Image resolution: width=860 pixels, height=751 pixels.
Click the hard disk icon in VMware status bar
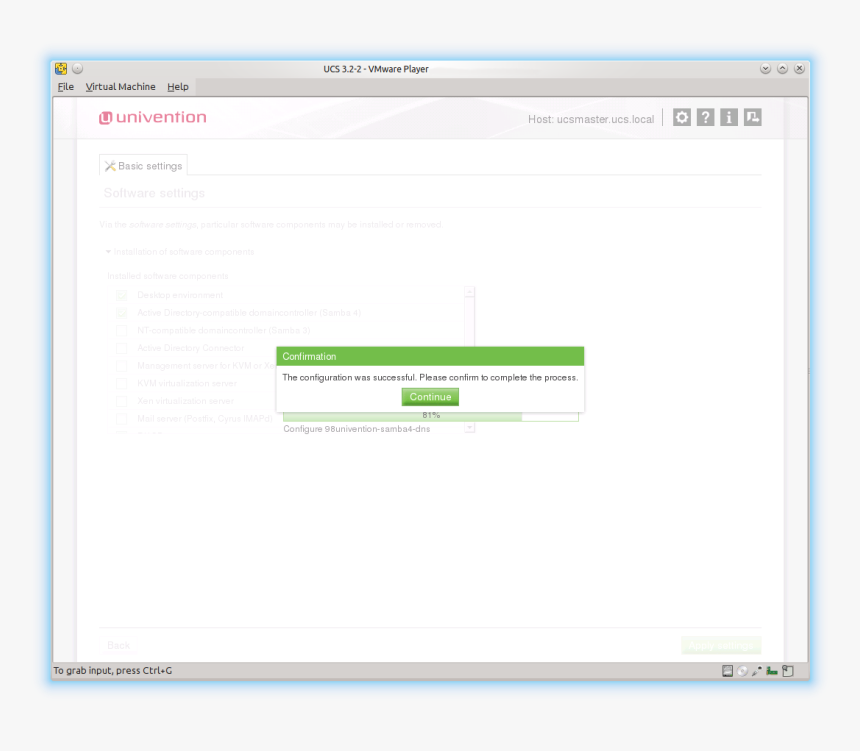pyautogui.click(x=727, y=670)
